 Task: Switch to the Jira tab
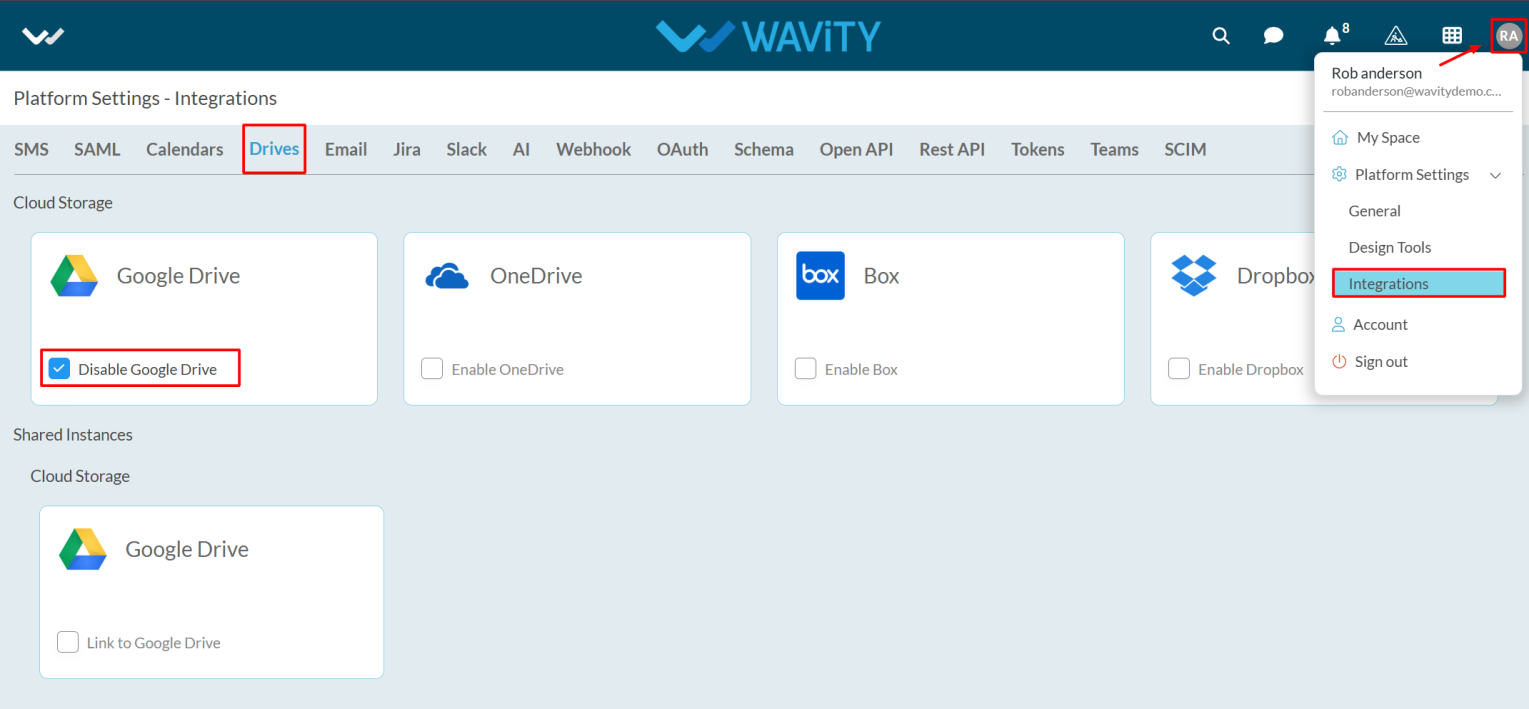[x=407, y=149]
